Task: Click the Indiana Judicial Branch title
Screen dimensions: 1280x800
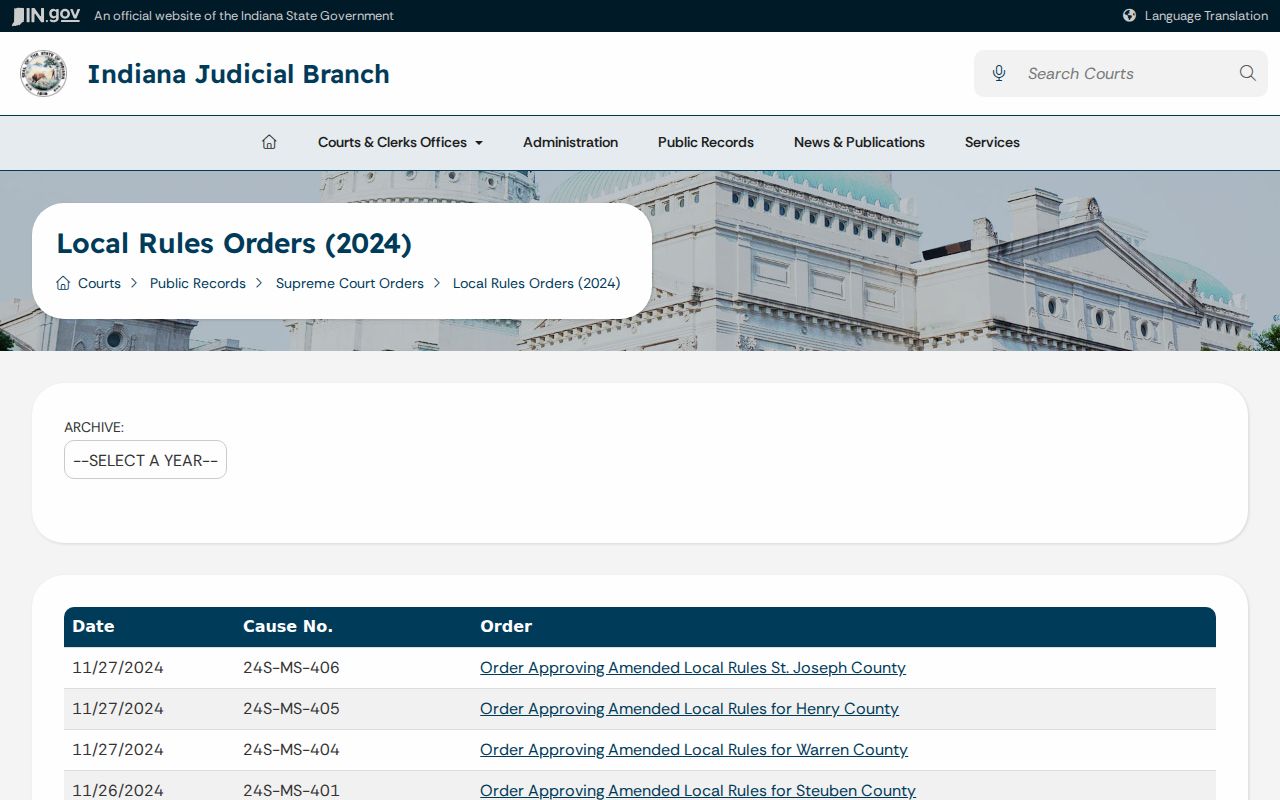Action: pos(238,74)
